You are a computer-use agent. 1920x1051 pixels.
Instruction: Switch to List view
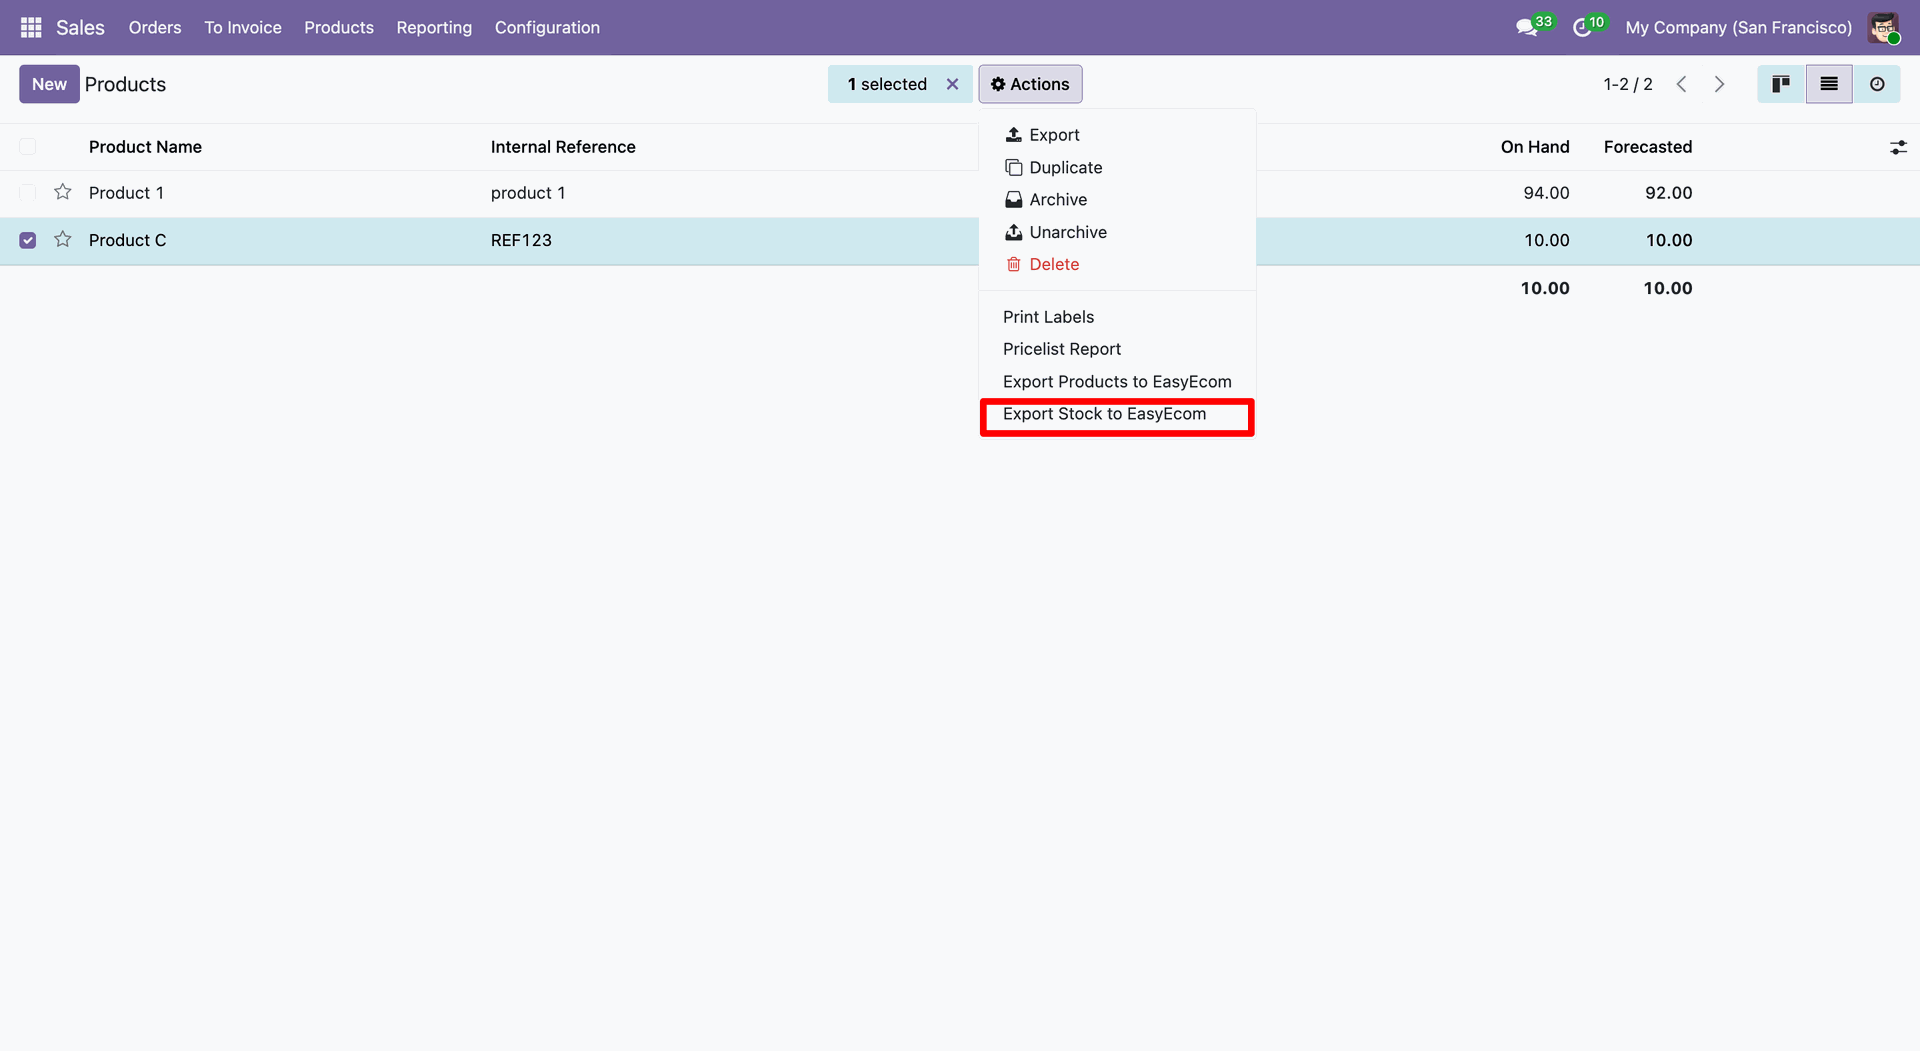[x=1829, y=84]
